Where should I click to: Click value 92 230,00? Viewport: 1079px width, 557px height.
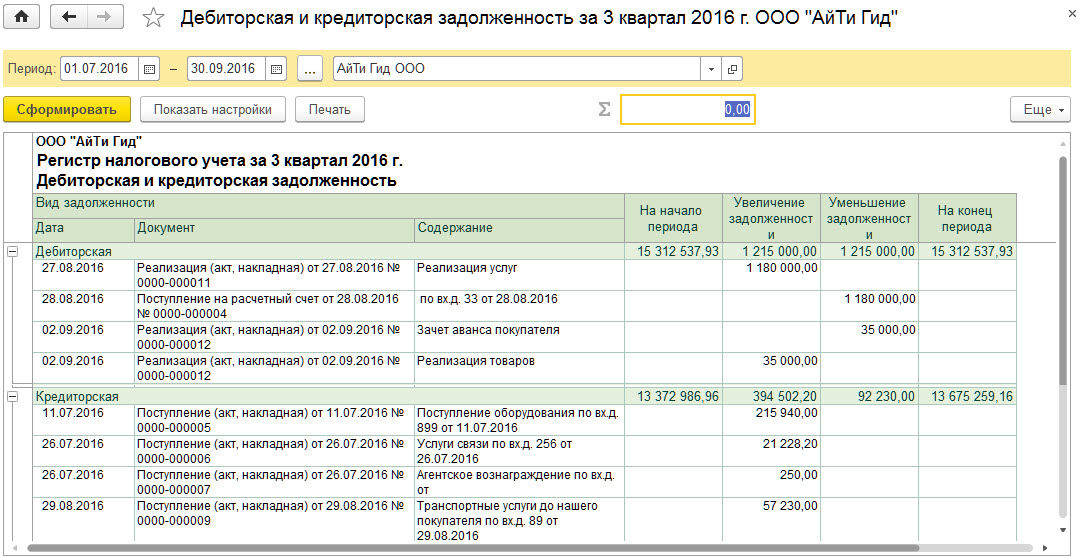884,397
